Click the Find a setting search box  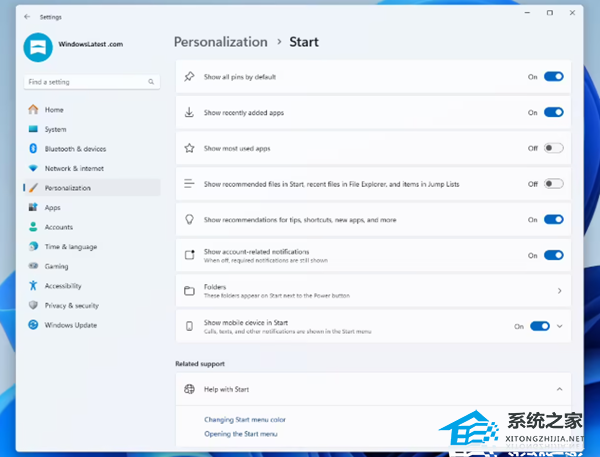pyautogui.click(x=92, y=82)
